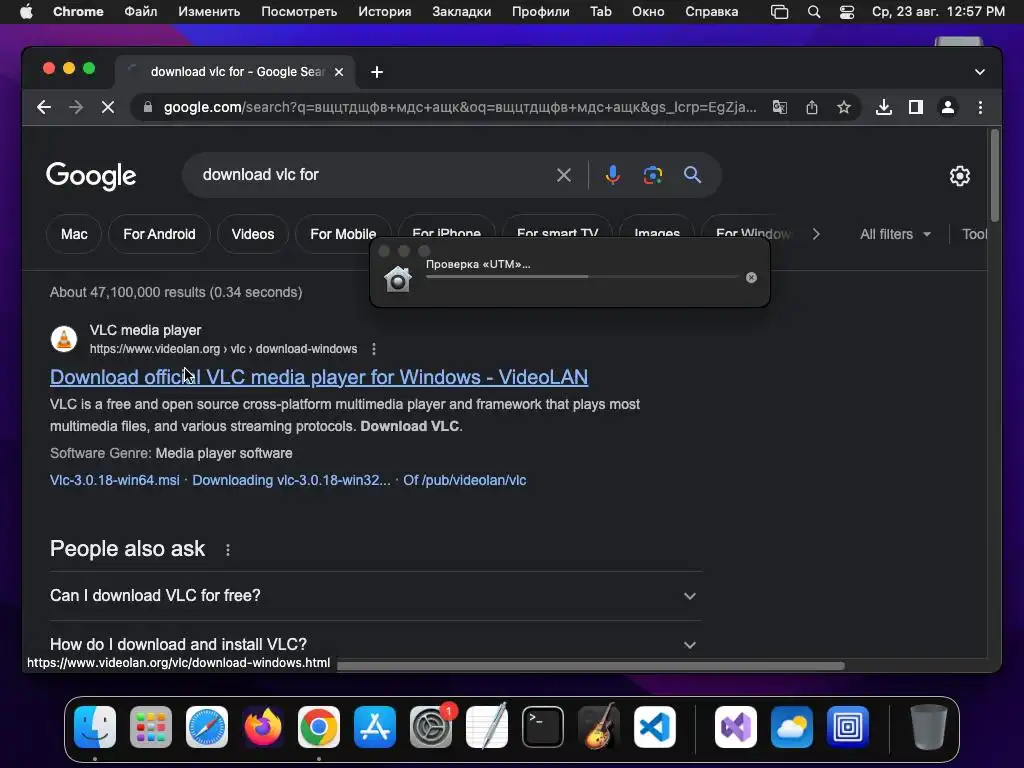Launch Firefox from the Dock
Screen dimensions: 1024x768
263,727
